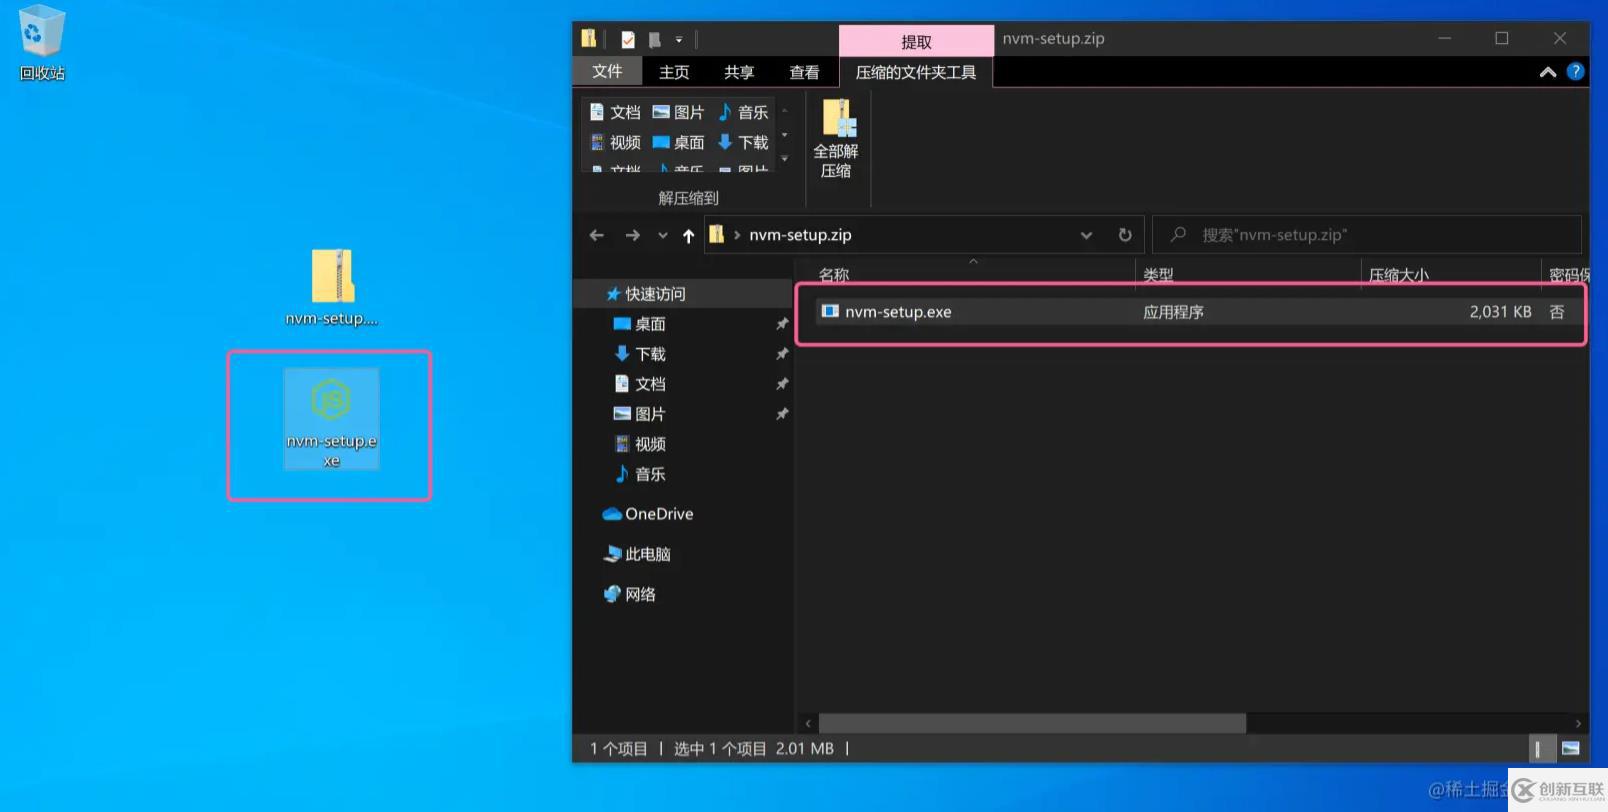
Task: Unpin 桌面 using its pin icon
Action: click(782, 324)
